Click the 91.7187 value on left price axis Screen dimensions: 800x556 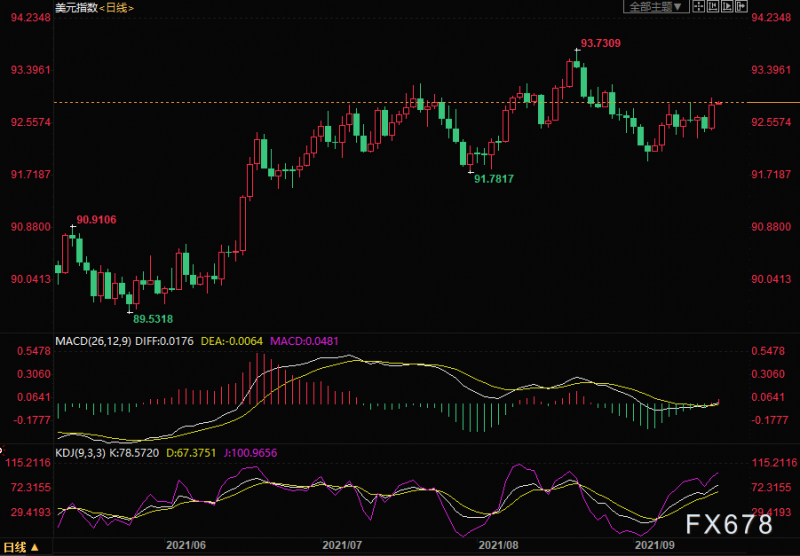31,174
